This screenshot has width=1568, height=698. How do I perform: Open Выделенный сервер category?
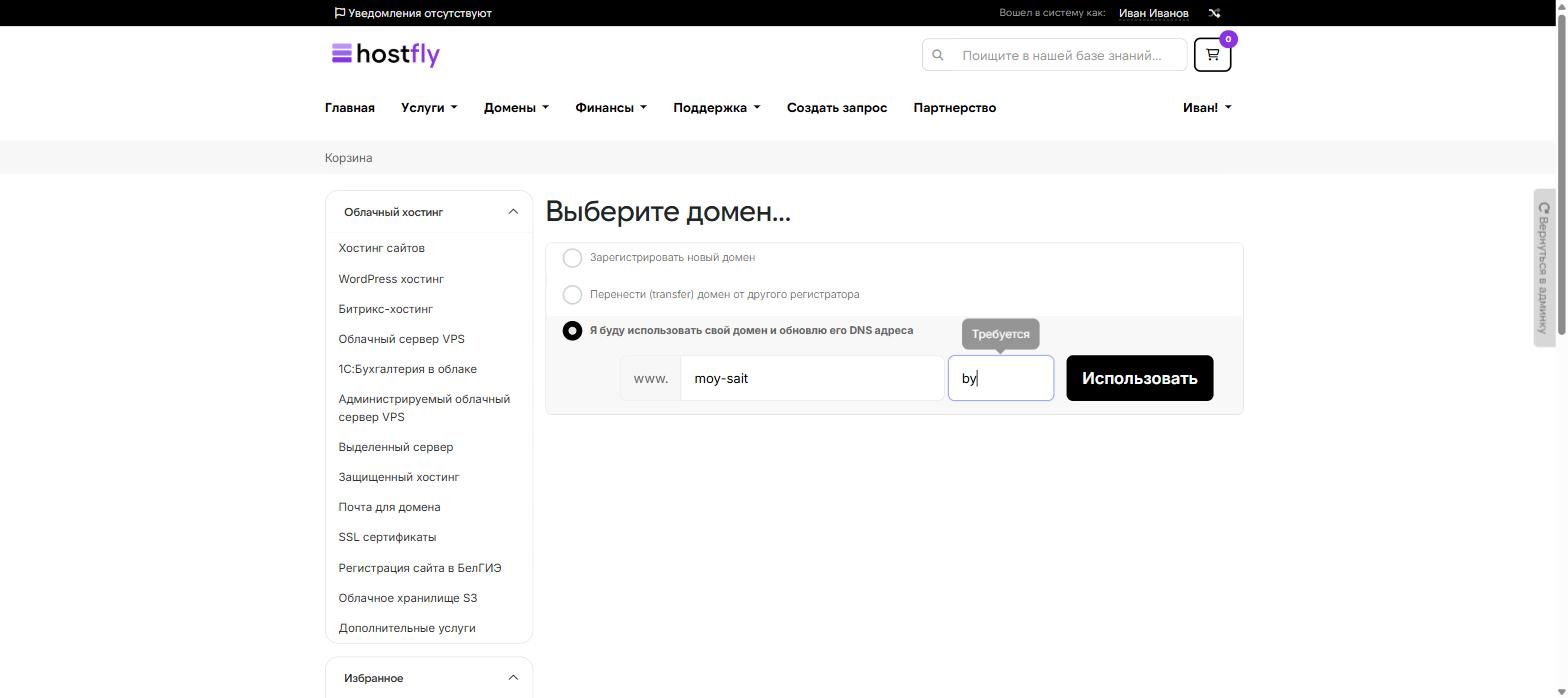(396, 447)
